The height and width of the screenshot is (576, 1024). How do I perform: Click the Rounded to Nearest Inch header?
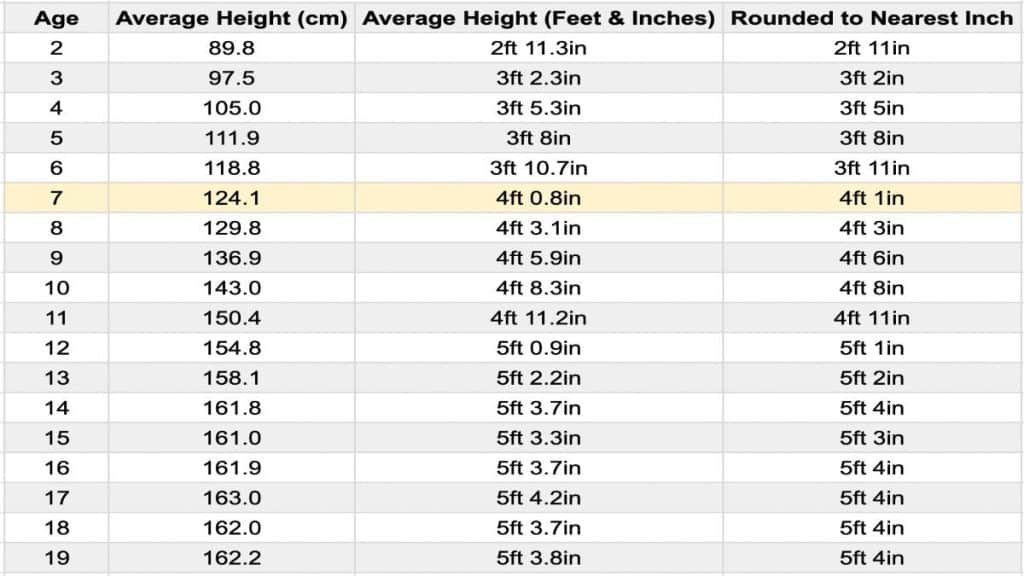871,18
